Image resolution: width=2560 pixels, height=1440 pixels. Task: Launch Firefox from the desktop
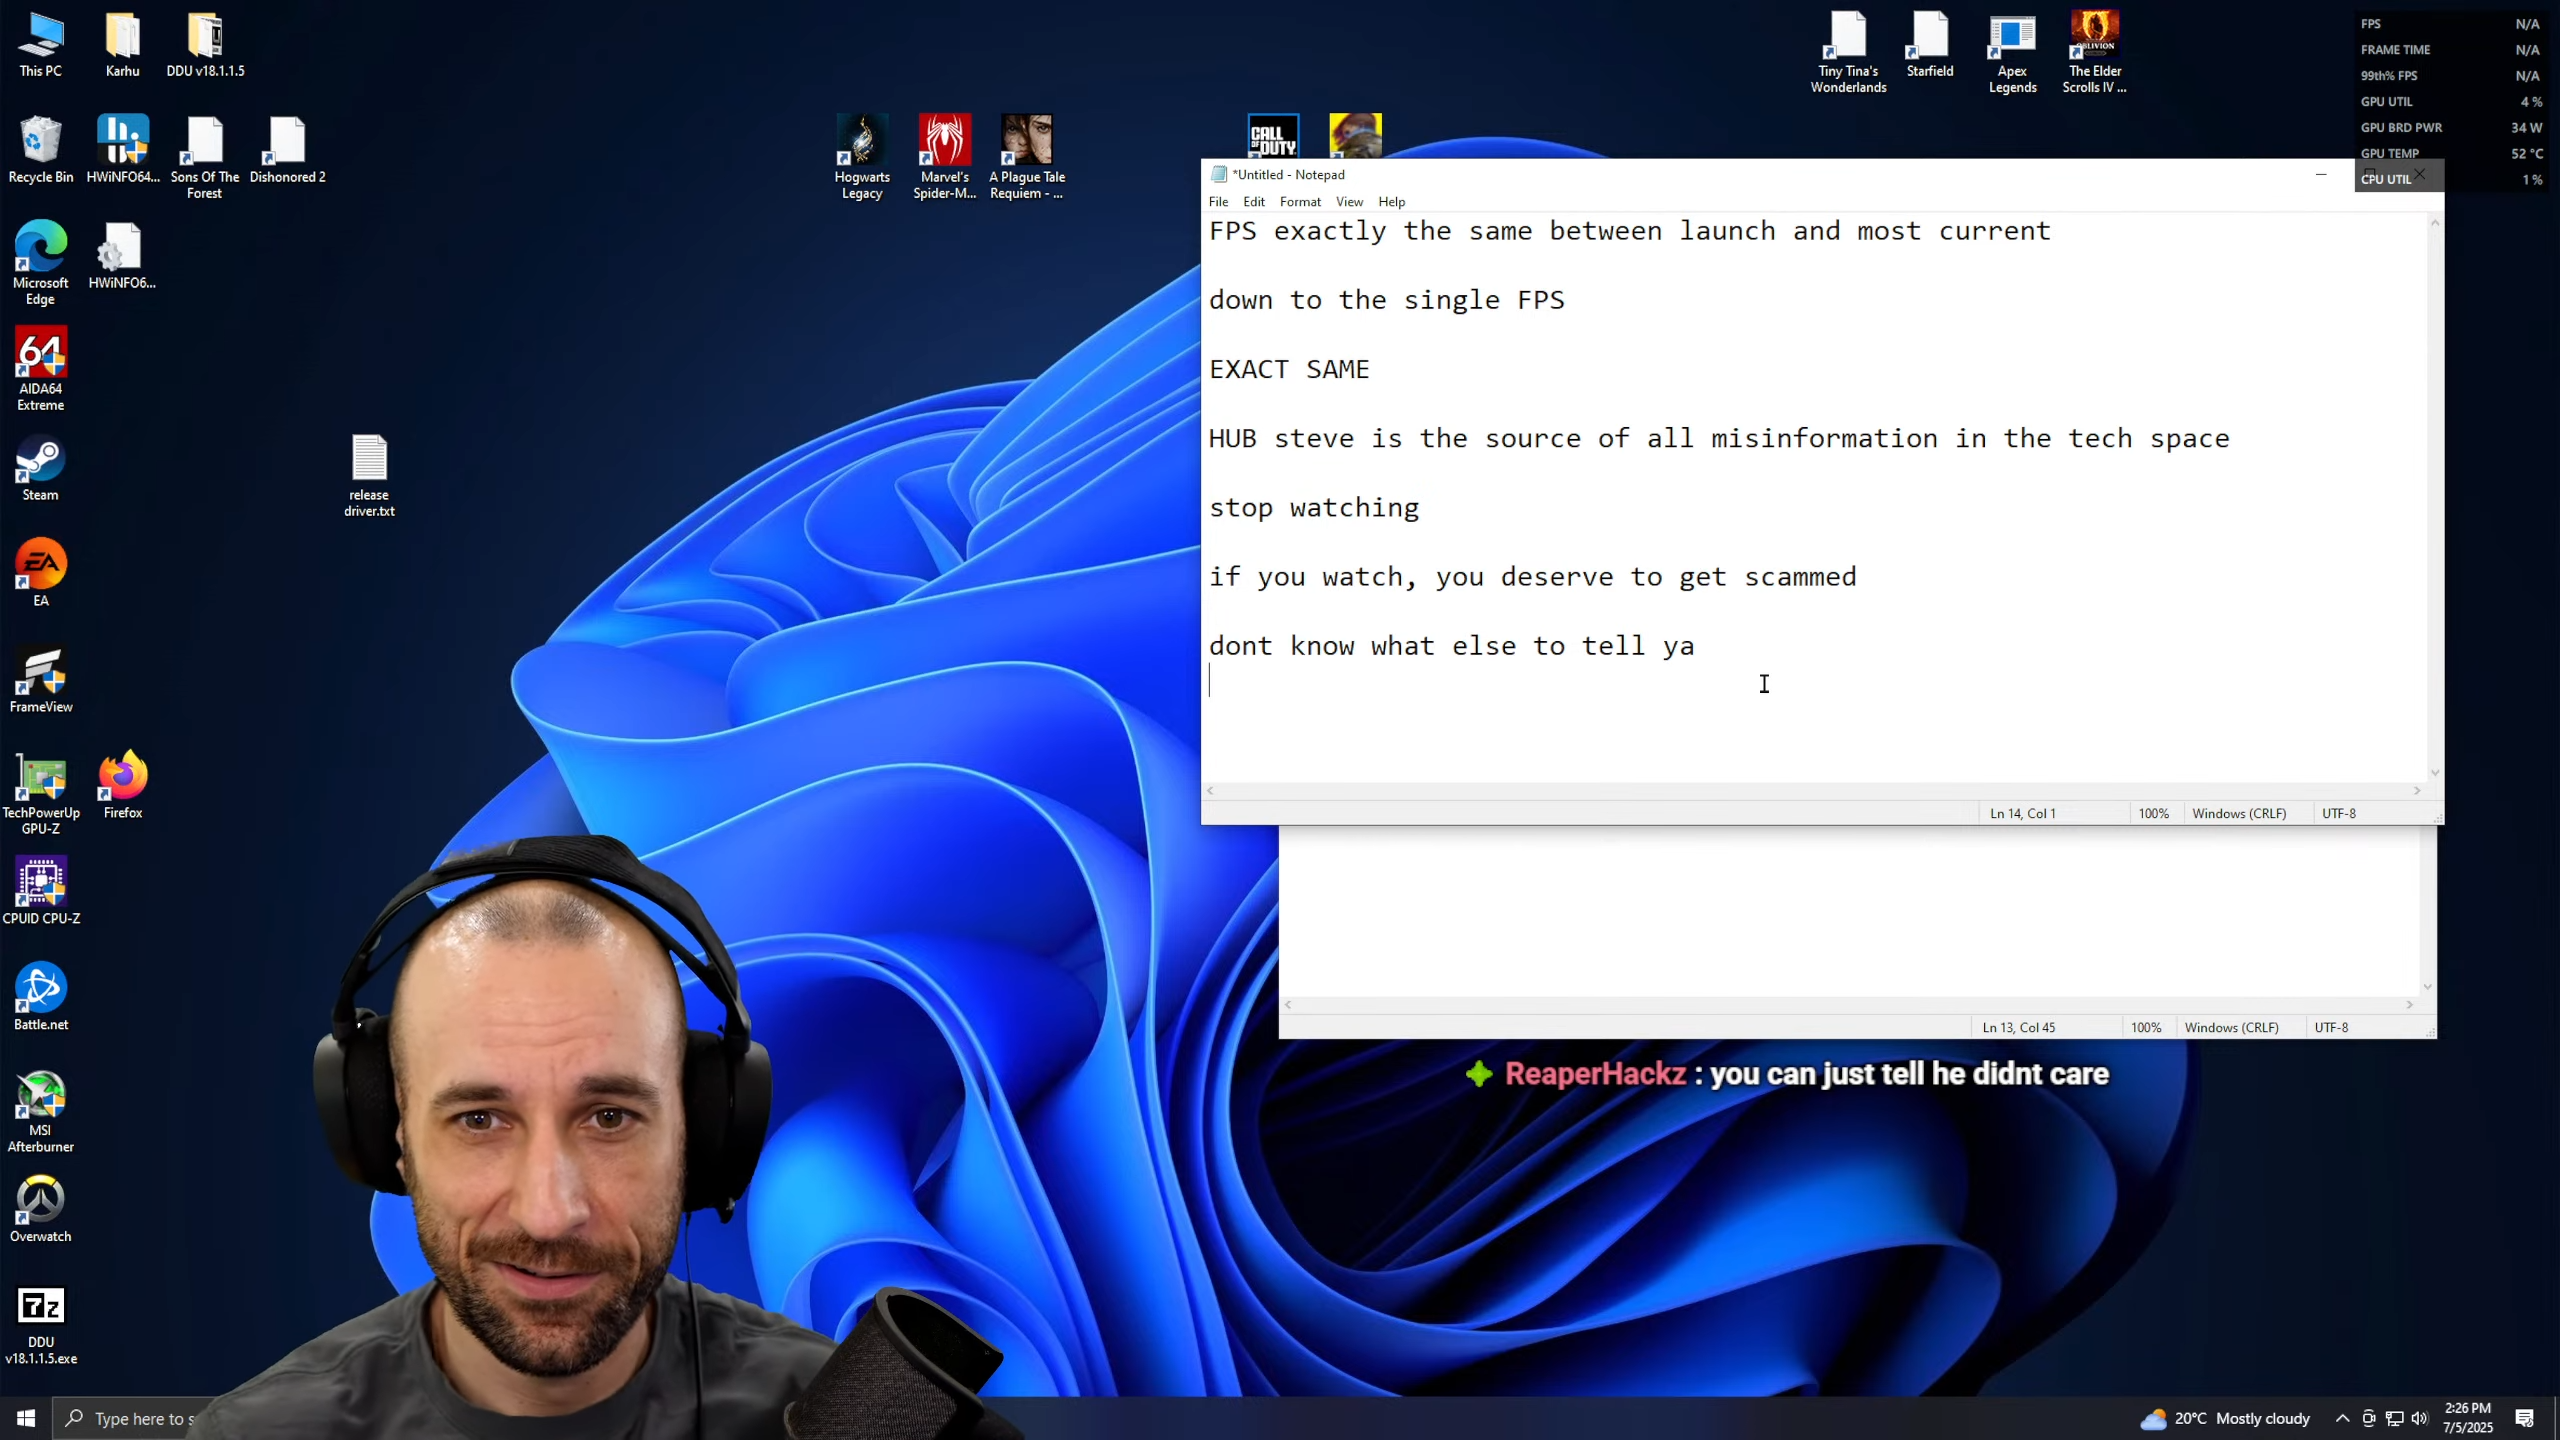123,786
